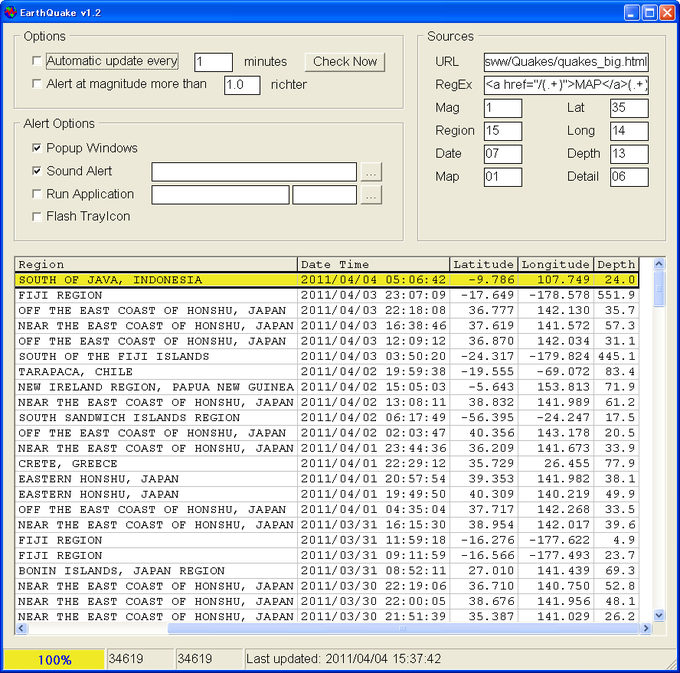Sort by the Region column header

coord(156,264)
